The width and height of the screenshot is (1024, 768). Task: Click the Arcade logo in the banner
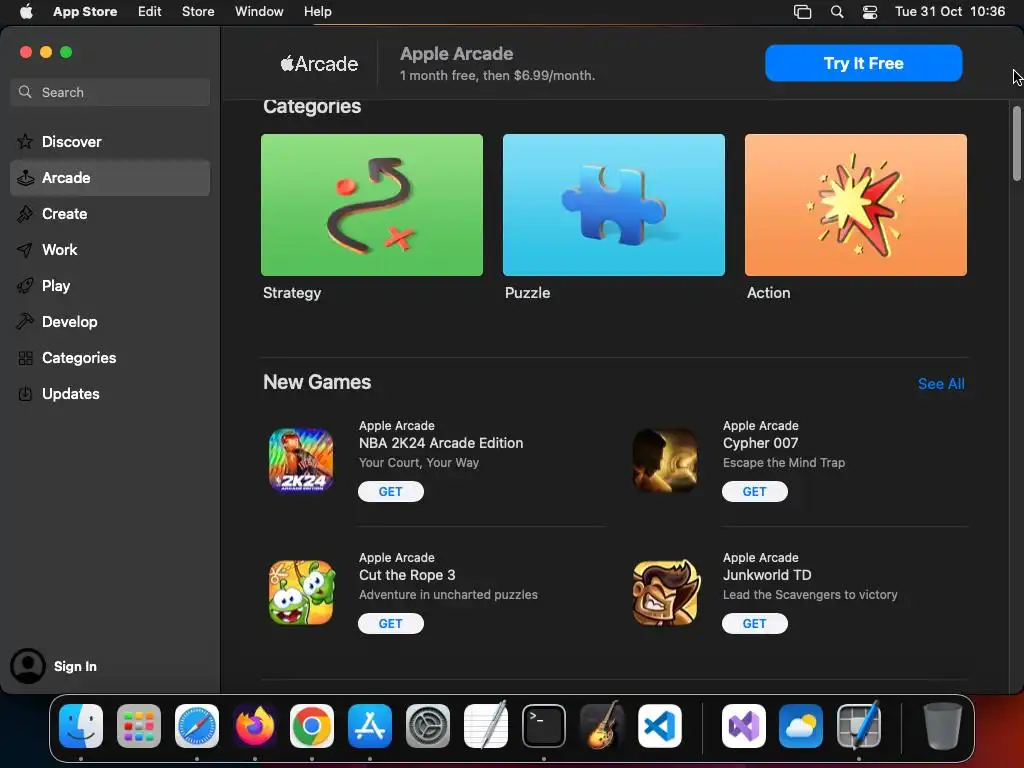tap(319, 63)
